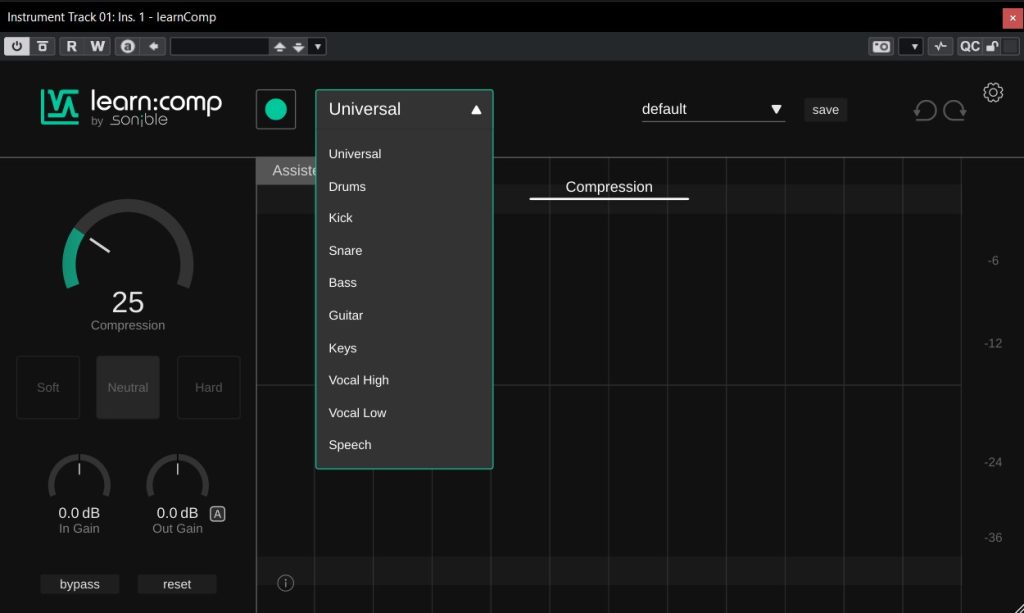Click the plugin window resize handle corner
The width and height of the screenshot is (1024, 613).
coord(1017,606)
